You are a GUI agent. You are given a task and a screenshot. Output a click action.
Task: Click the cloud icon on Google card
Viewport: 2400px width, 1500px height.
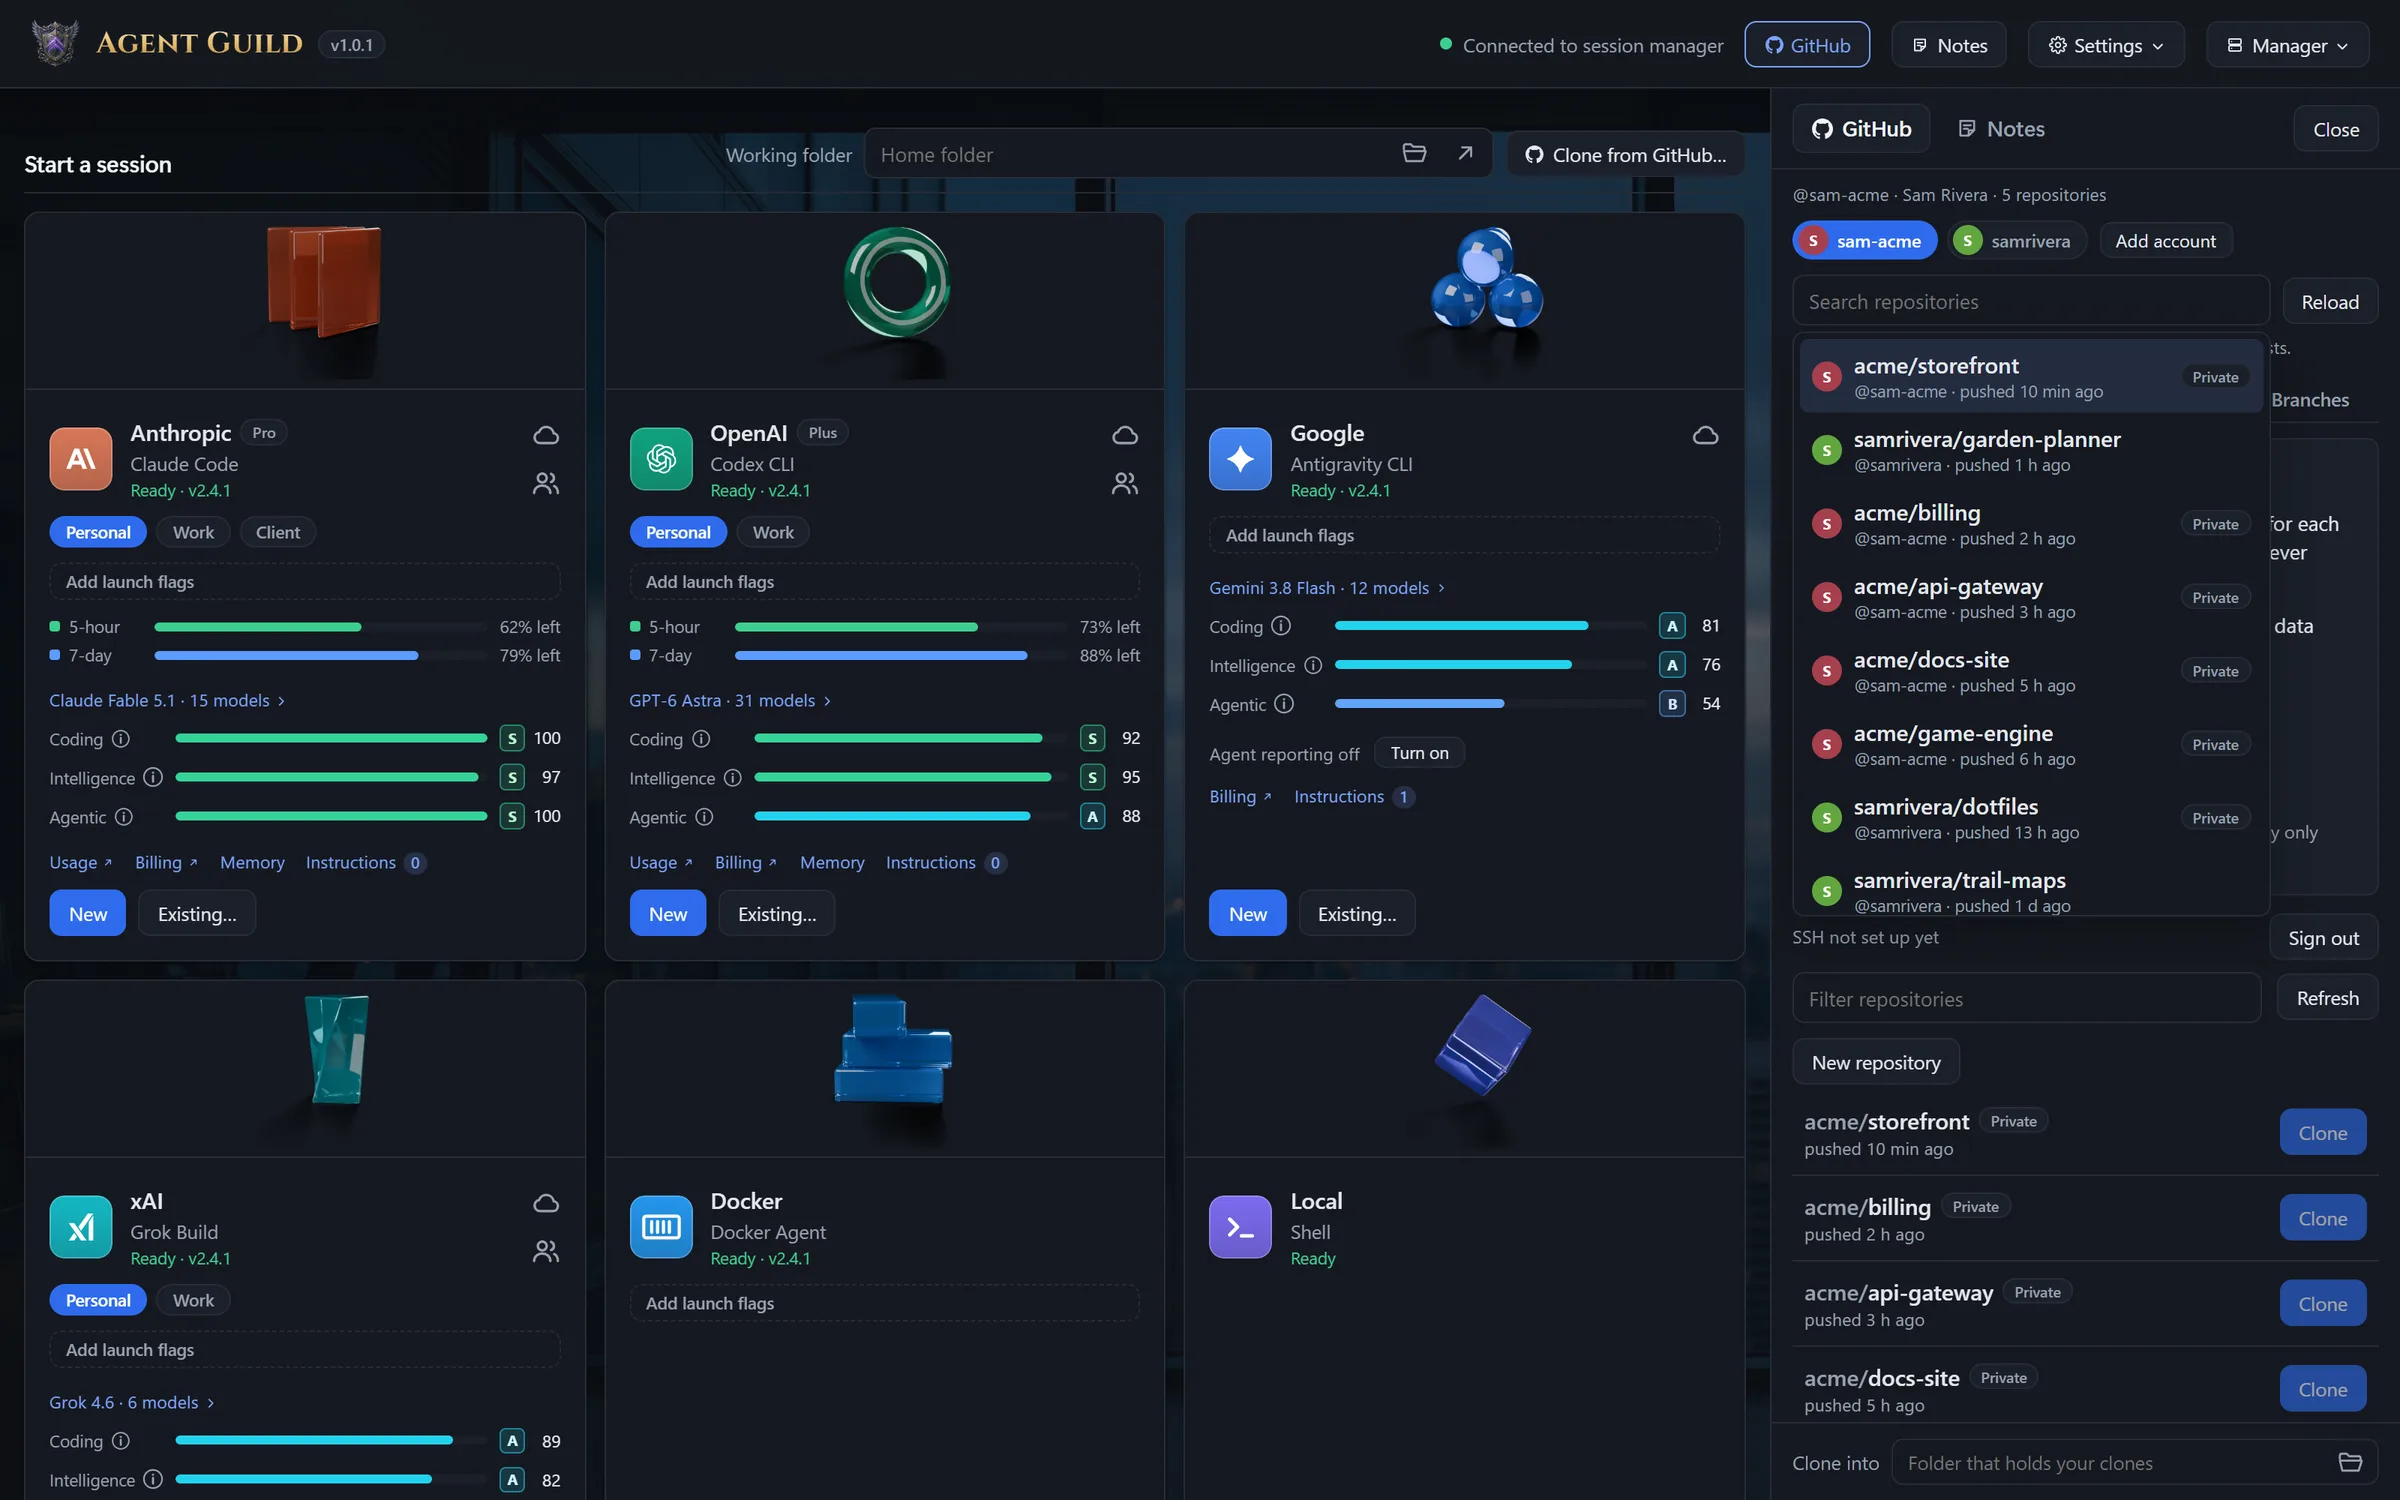coord(1705,435)
